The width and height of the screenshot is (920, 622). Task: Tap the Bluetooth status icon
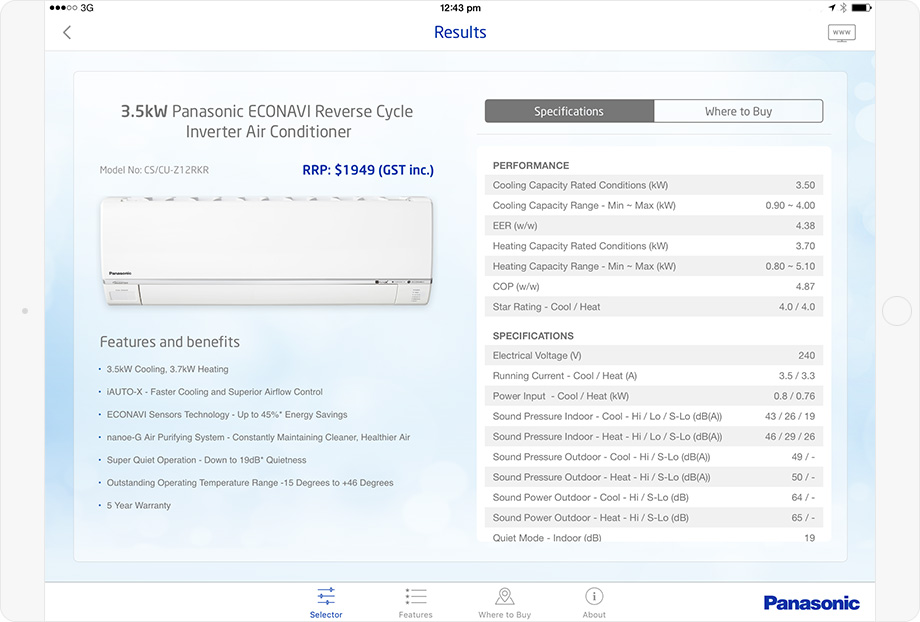click(x=843, y=8)
